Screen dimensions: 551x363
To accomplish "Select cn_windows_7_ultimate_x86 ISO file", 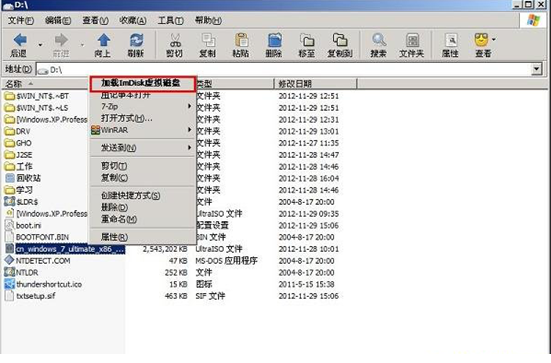I will [x=65, y=249].
